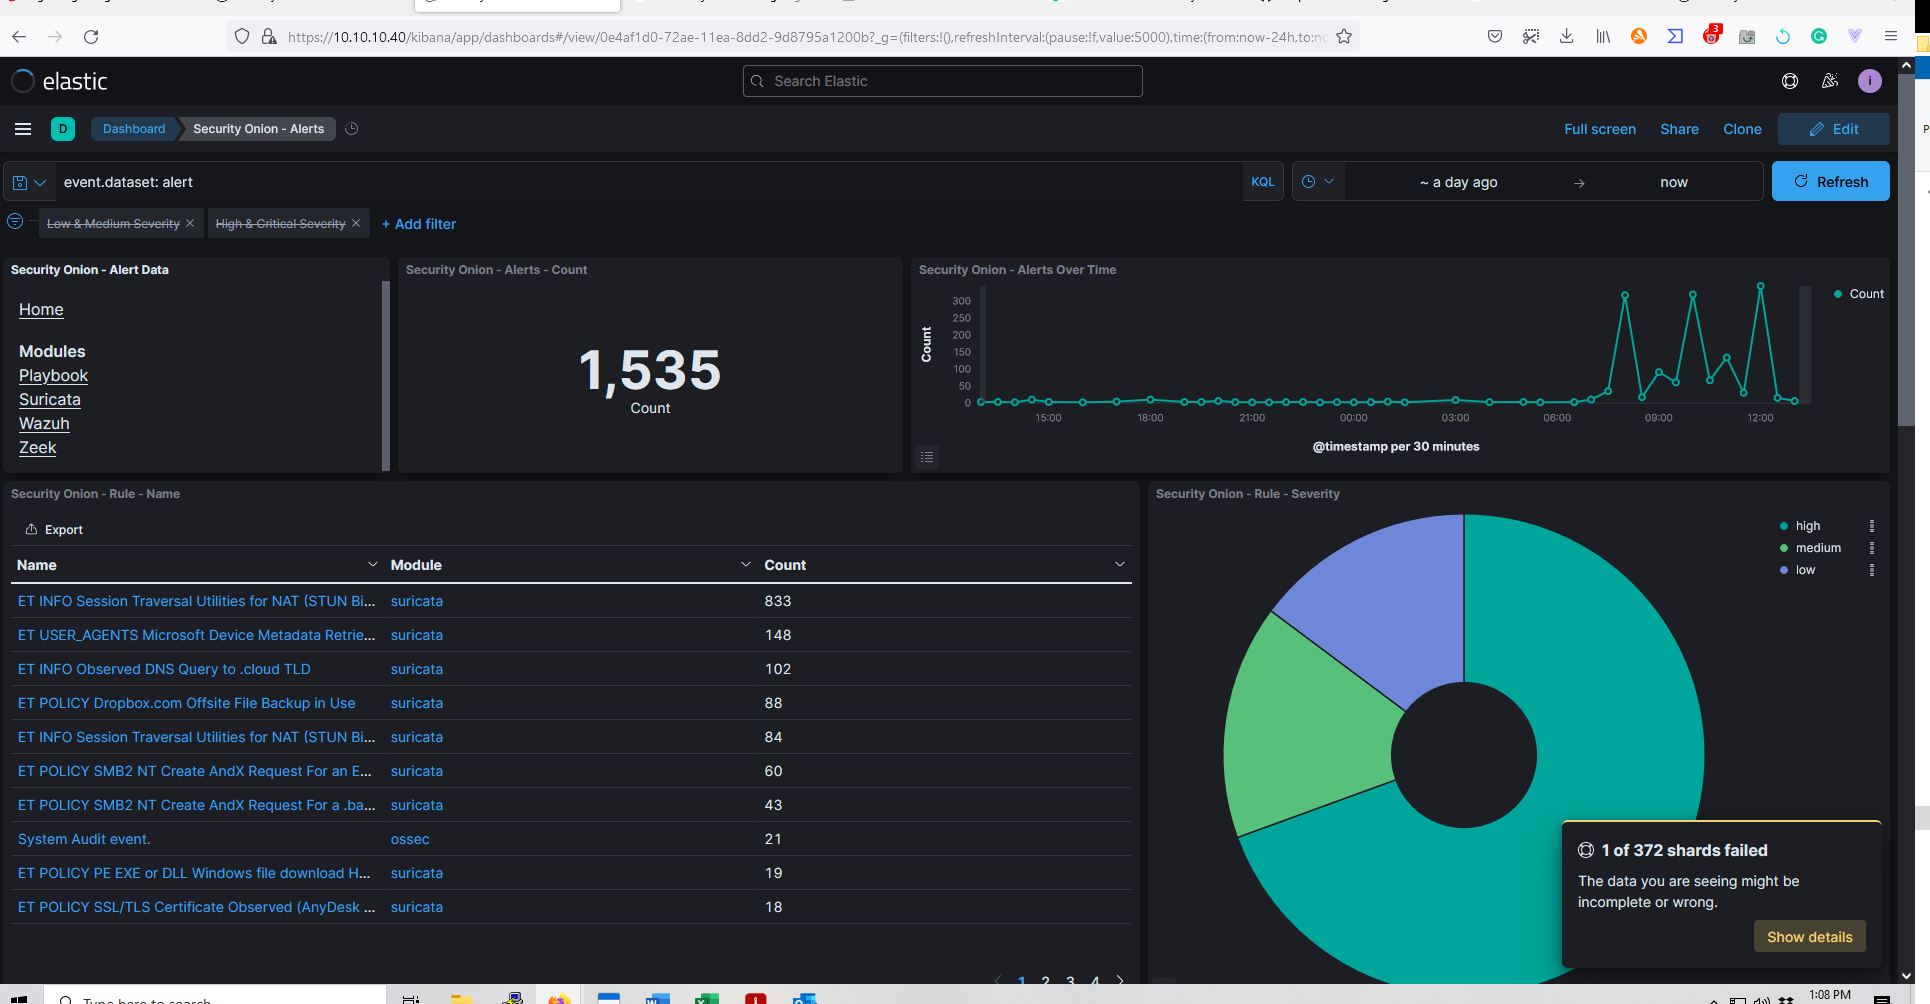Image resolution: width=1930 pixels, height=1004 pixels.
Task: Refresh the dashboard data
Action: point(1831,181)
